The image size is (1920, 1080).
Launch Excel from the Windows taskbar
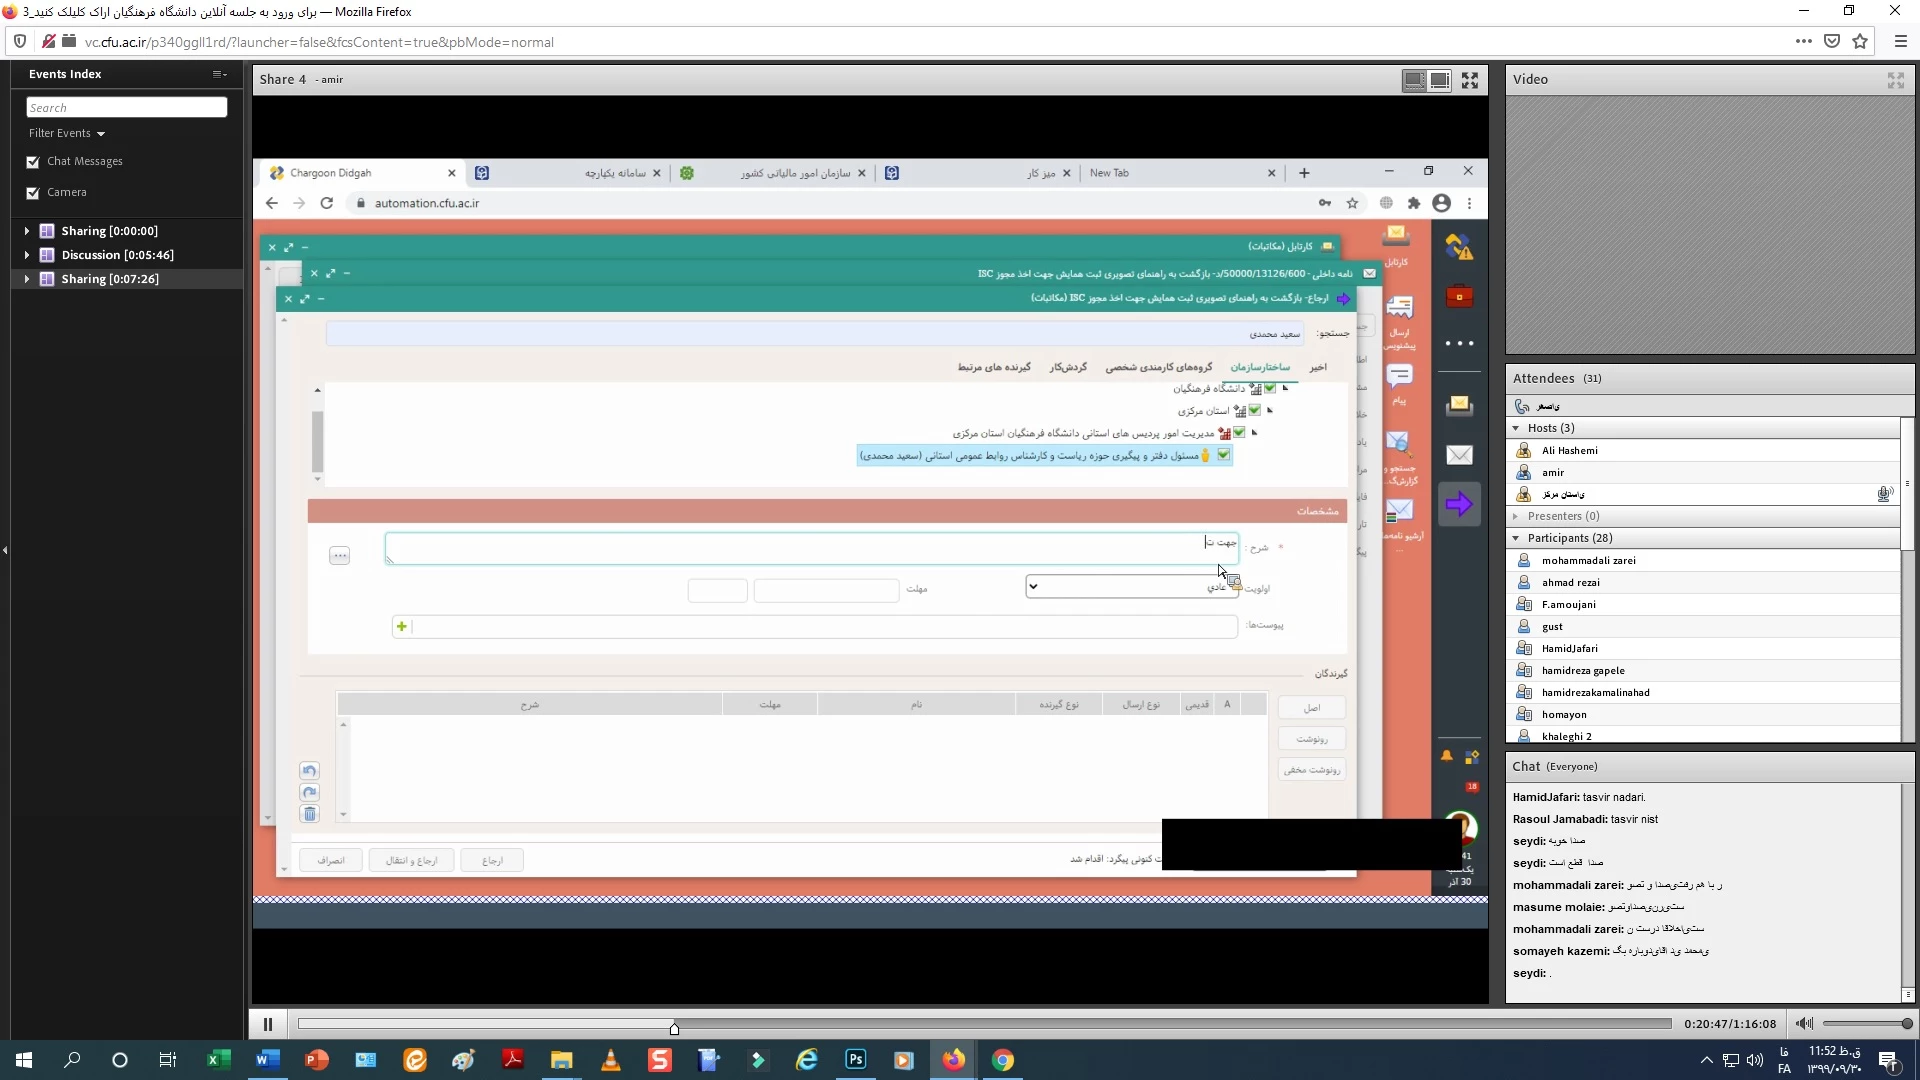coord(218,1060)
